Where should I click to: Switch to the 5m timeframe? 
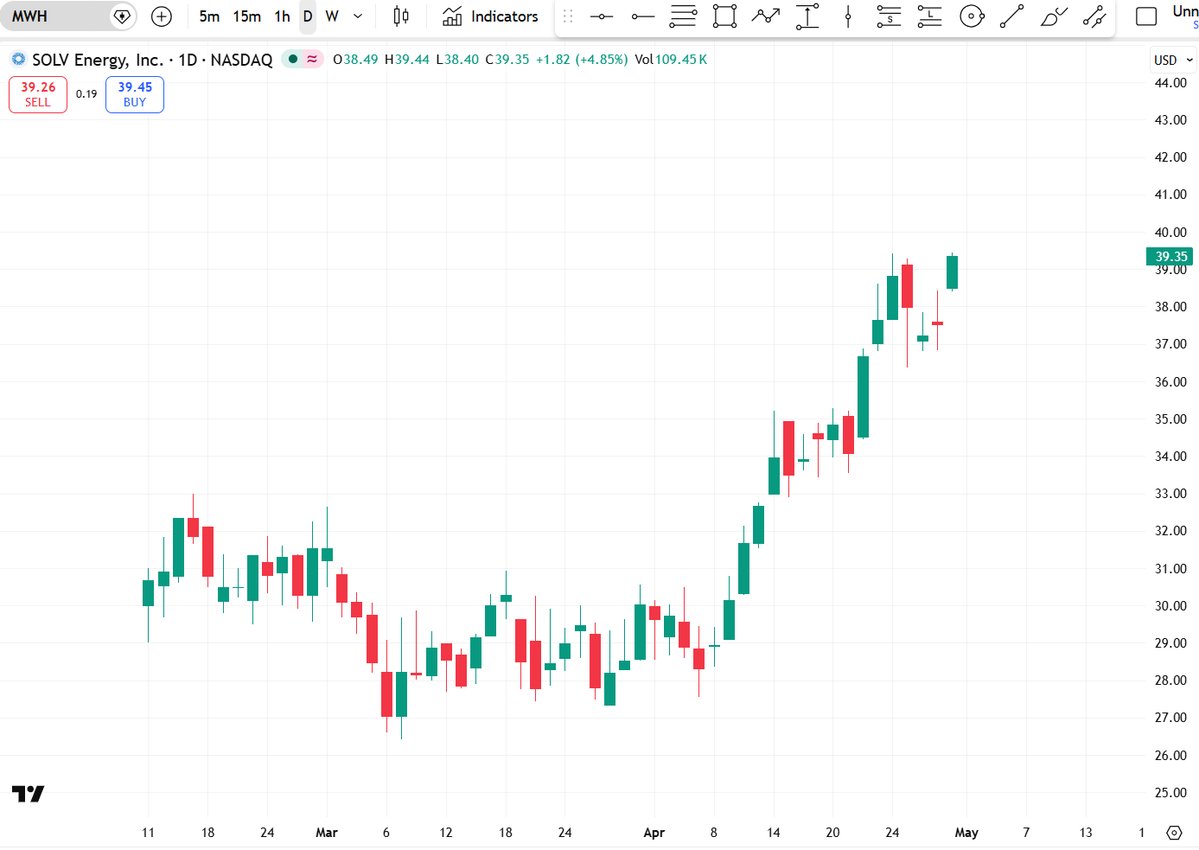(x=209, y=16)
